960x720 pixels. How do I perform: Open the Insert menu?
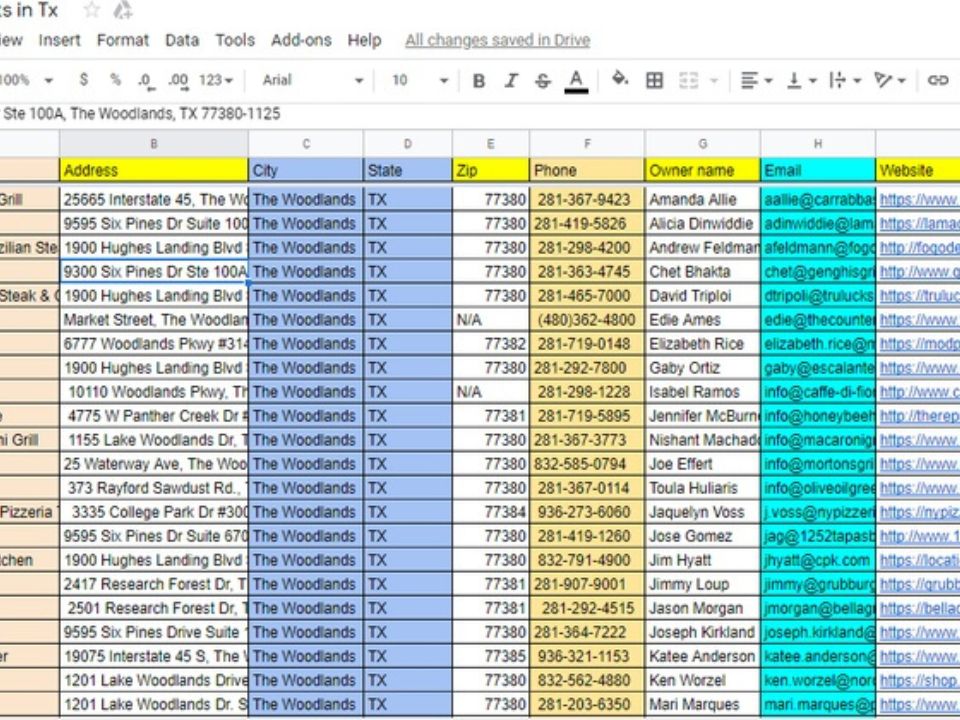pos(59,40)
